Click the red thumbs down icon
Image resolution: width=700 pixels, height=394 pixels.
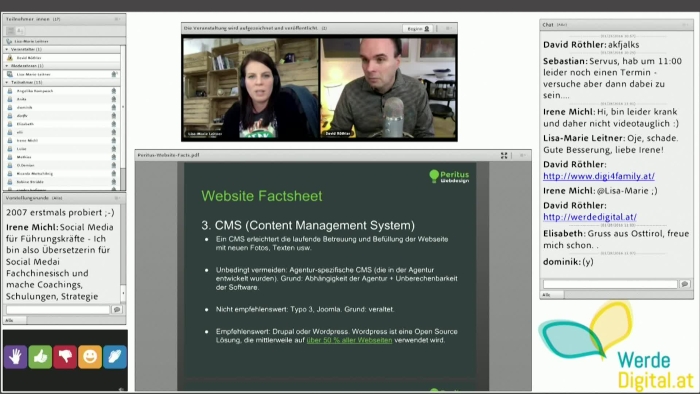(x=65, y=356)
